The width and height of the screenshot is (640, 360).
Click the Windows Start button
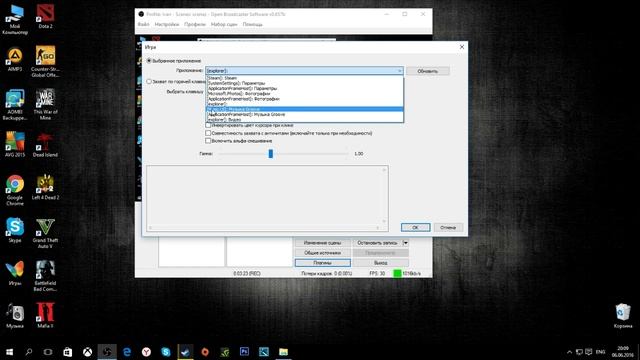9,352
